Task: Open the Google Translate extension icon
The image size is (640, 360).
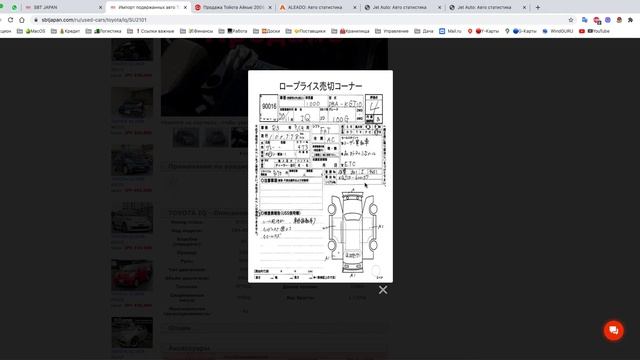Action: (x=584, y=20)
